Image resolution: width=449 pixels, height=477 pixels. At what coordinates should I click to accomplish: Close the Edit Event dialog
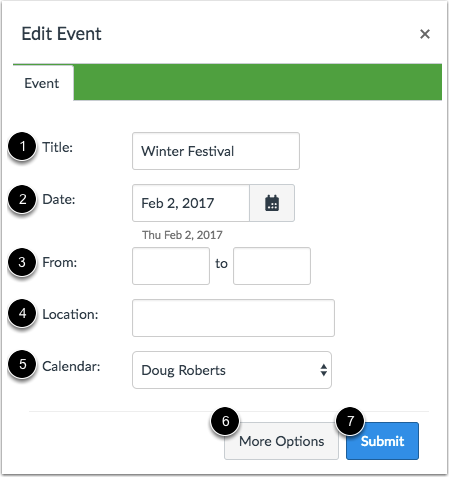(425, 34)
